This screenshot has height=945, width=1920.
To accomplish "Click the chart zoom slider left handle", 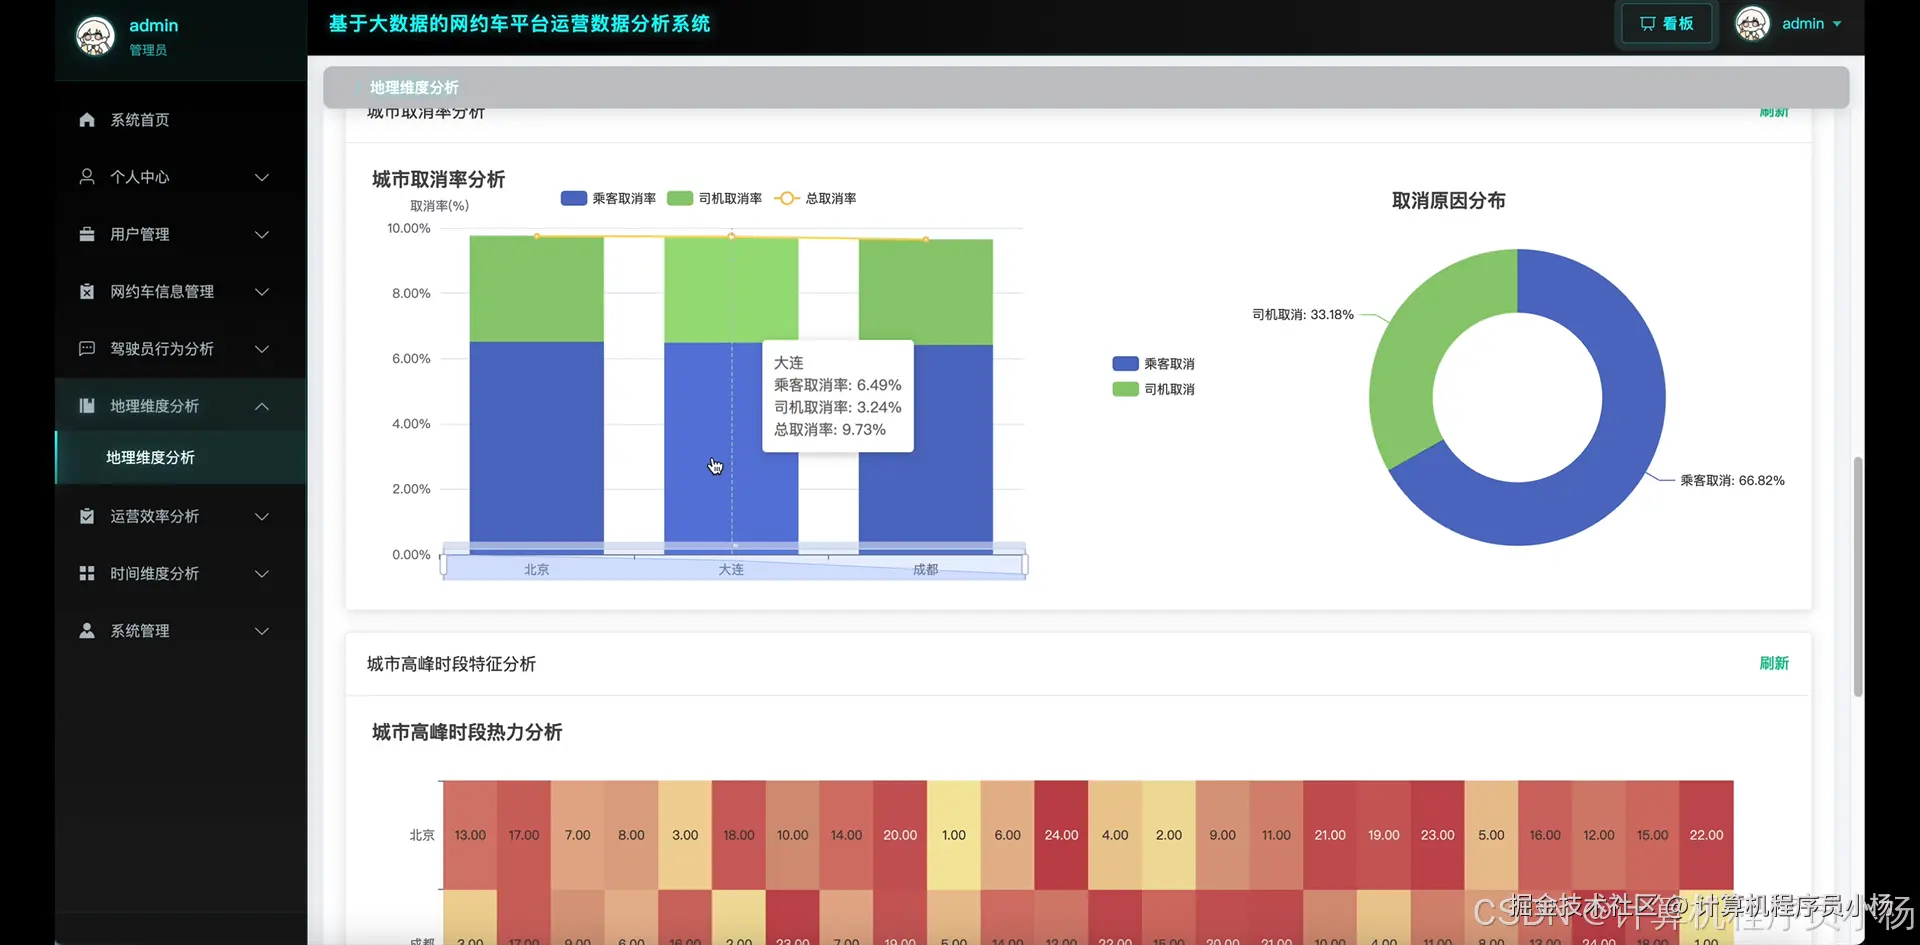I will [443, 566].
